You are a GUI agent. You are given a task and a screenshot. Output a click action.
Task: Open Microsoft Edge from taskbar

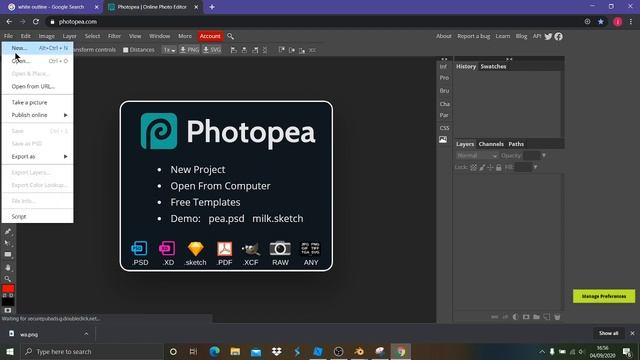point(214,351)
